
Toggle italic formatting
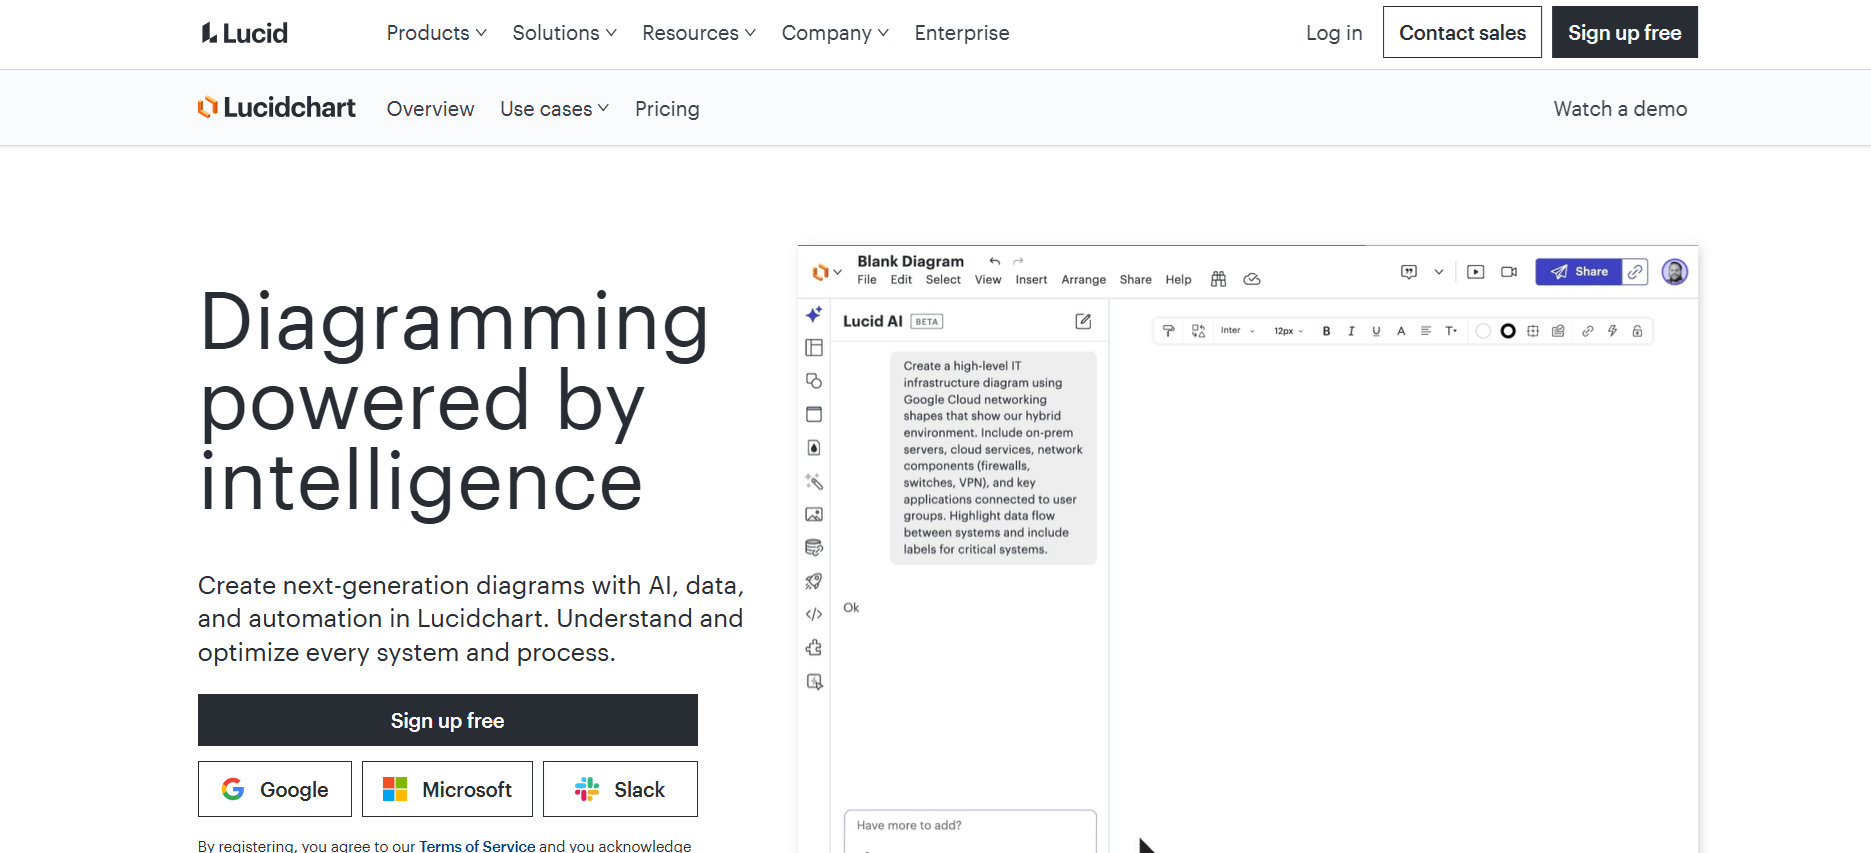[1351, 331]
